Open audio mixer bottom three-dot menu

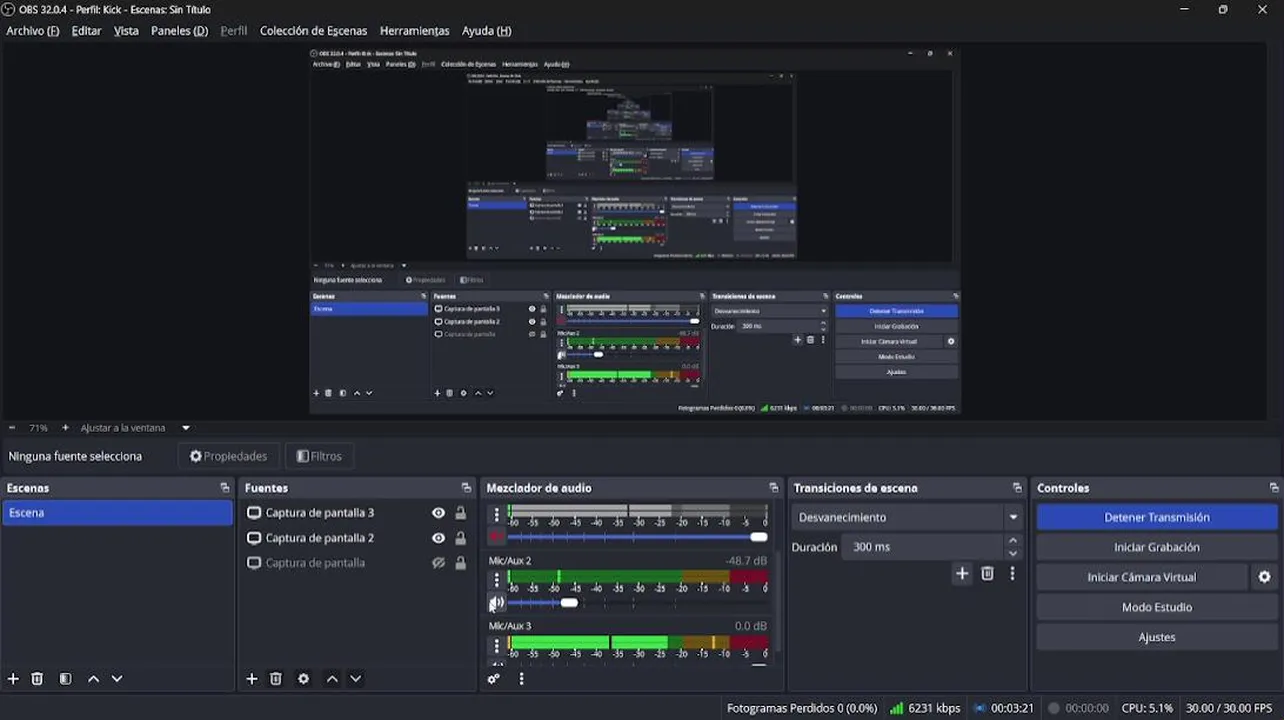click(521, 678)
